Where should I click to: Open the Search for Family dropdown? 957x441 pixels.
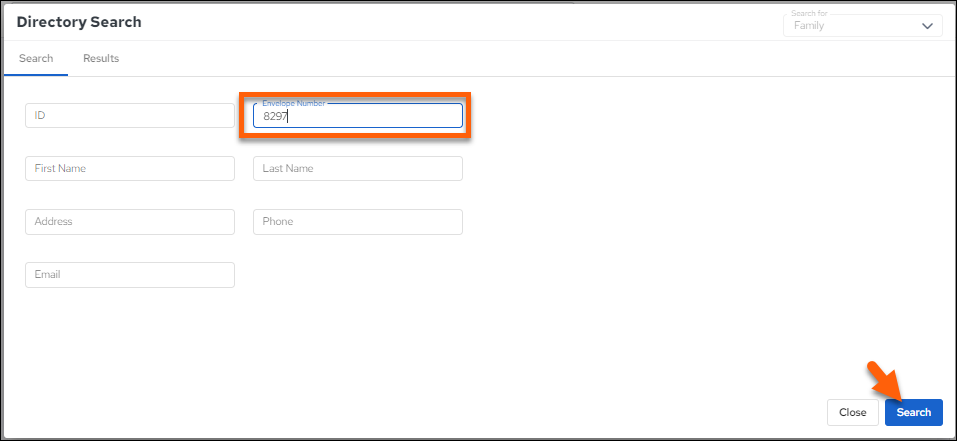click(x=863, y=25)
